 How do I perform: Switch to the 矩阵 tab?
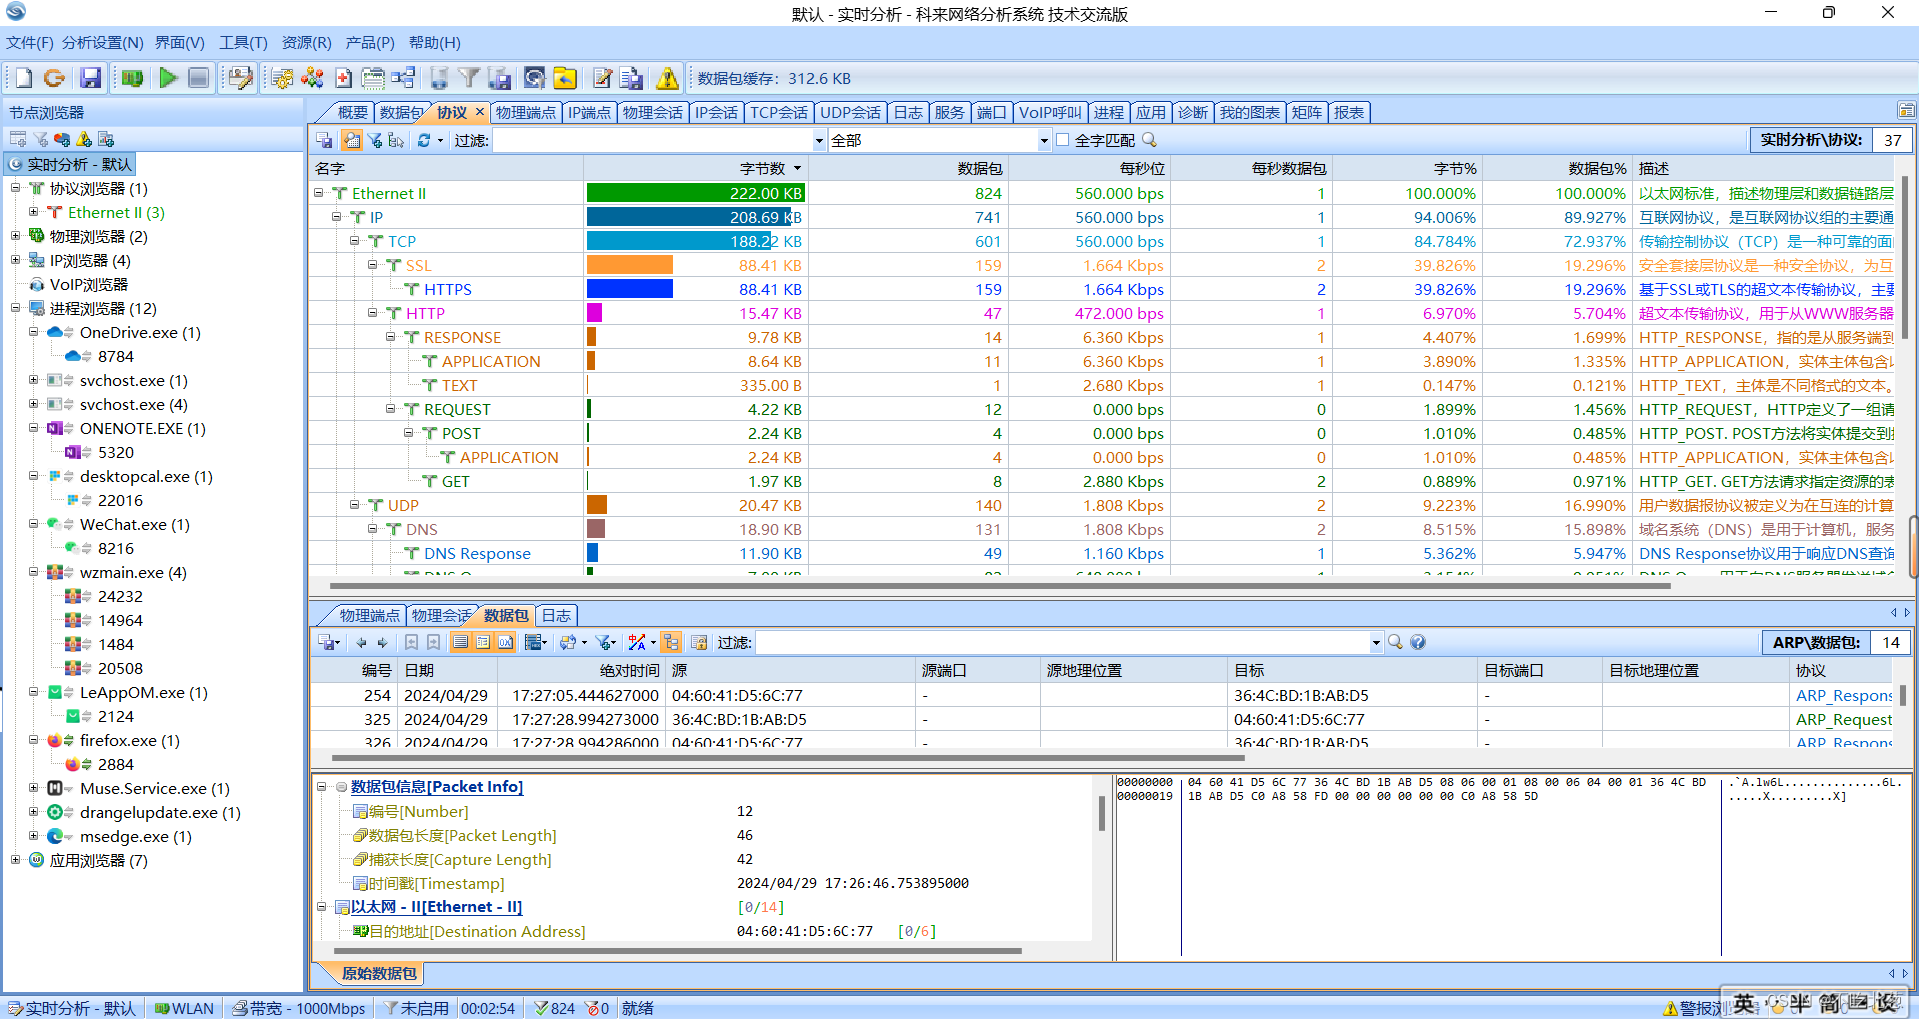point(1306,112)
